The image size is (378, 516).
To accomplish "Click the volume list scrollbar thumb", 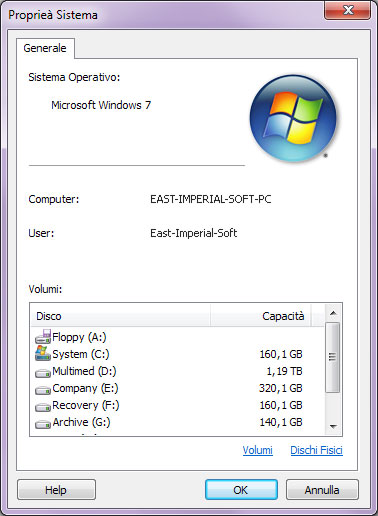I will (332, 357).
